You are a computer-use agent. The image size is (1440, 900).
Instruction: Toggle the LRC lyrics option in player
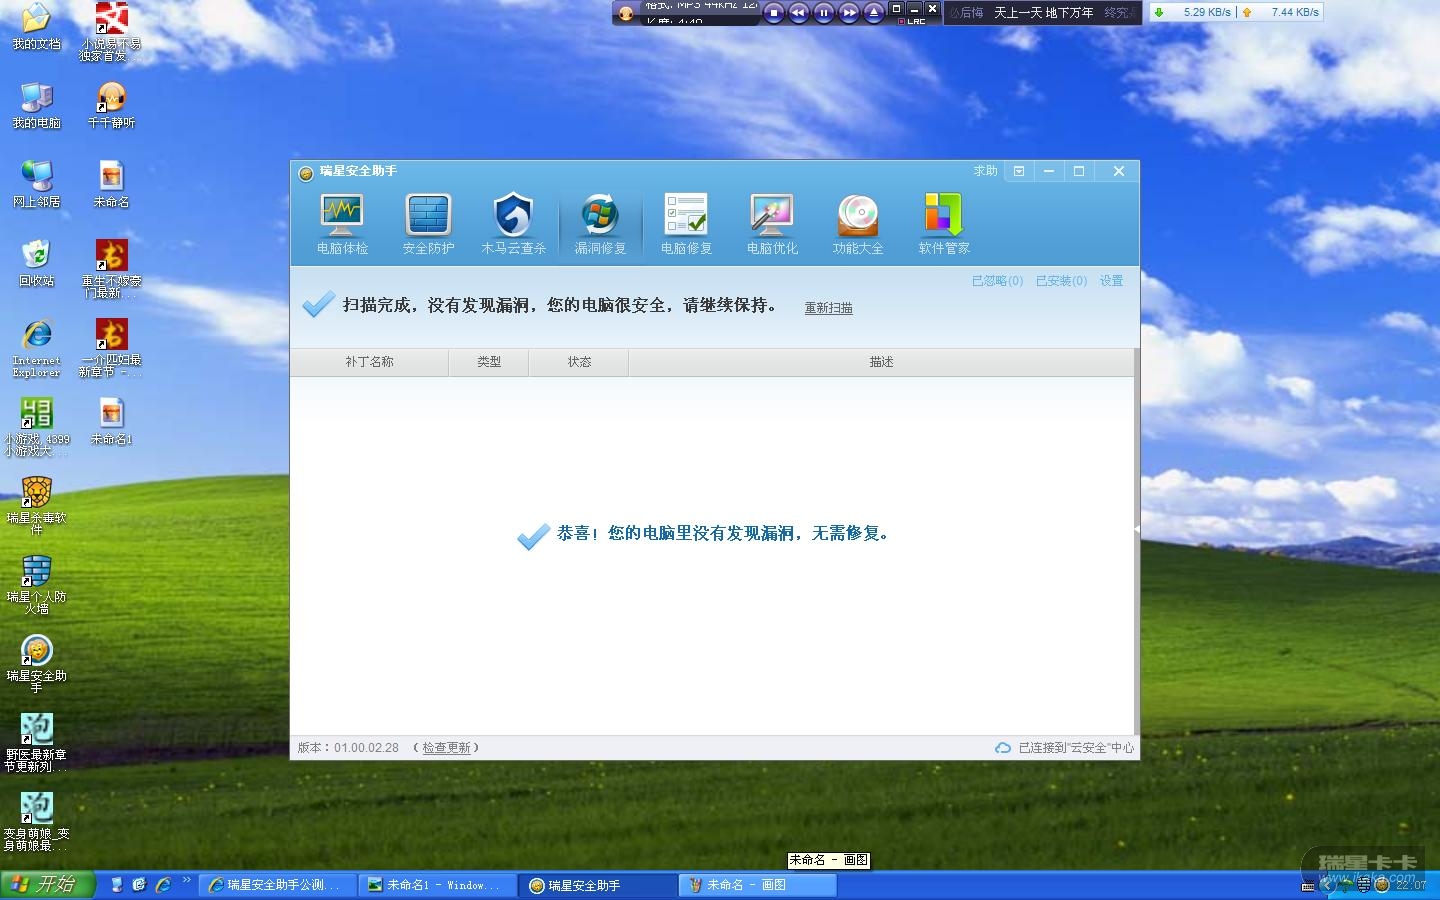pyautogui.click(x=913, y=21)
